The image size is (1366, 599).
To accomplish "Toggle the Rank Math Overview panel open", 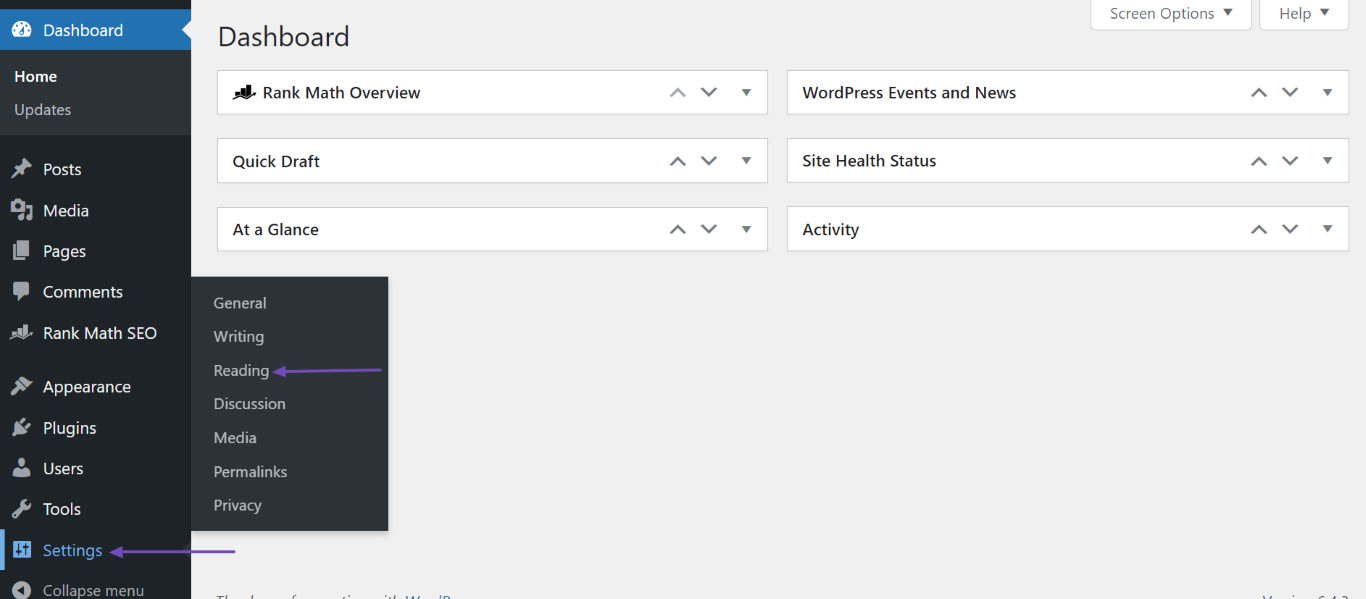I will (746, 92).
